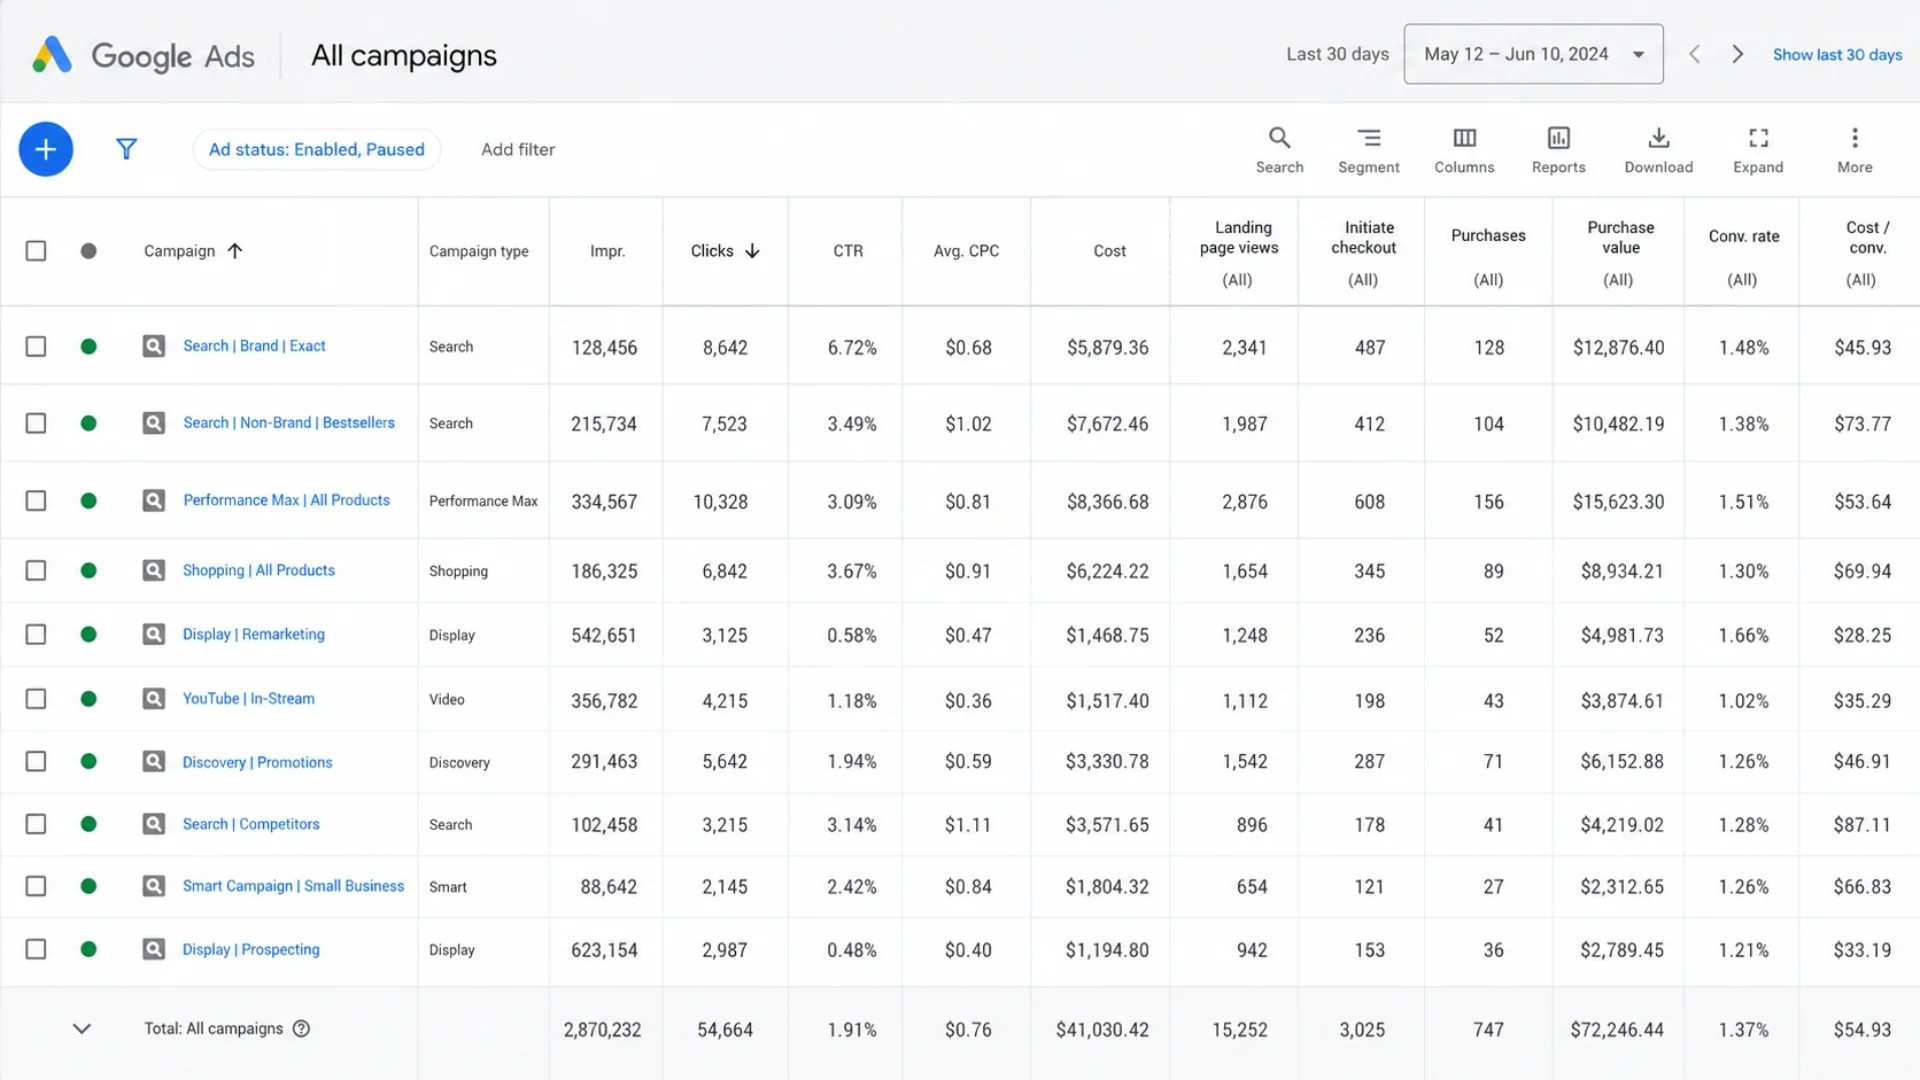Screen dimensions: 1920x1080
Task: Open the Search | Non-Brand | Bestsellers campaign
Action: [289, 423]
